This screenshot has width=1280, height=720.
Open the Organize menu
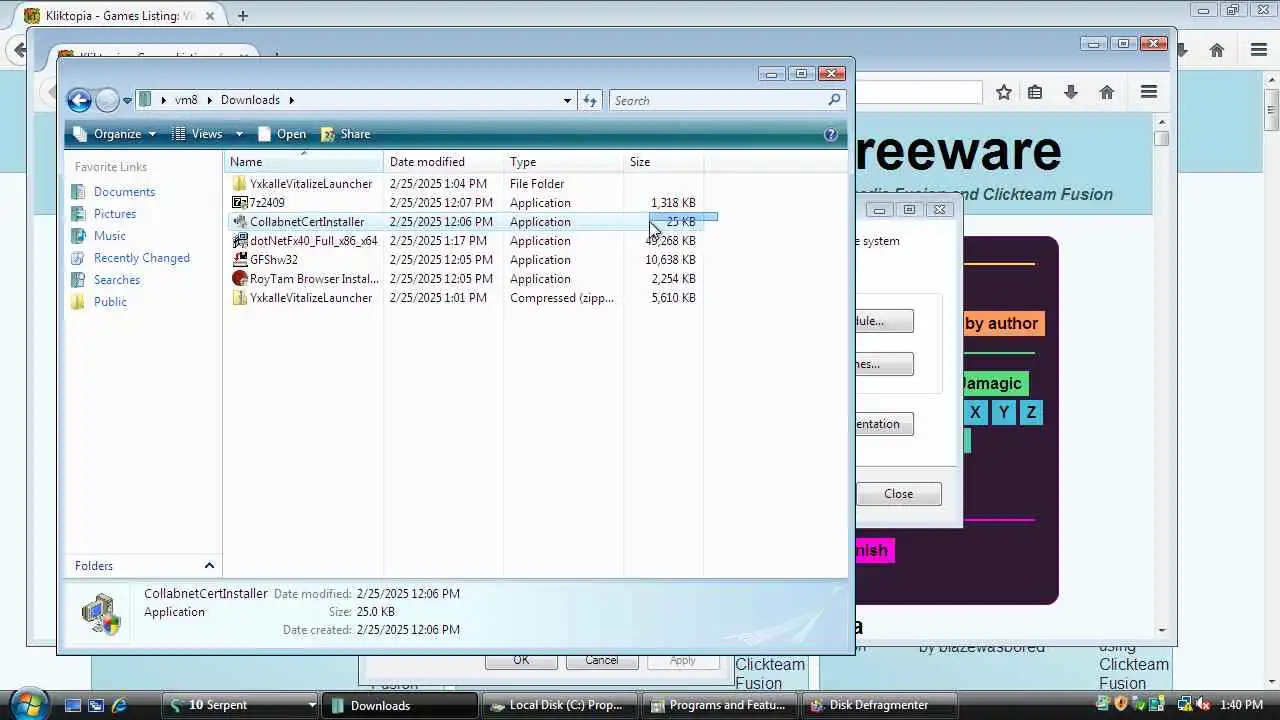115,134
